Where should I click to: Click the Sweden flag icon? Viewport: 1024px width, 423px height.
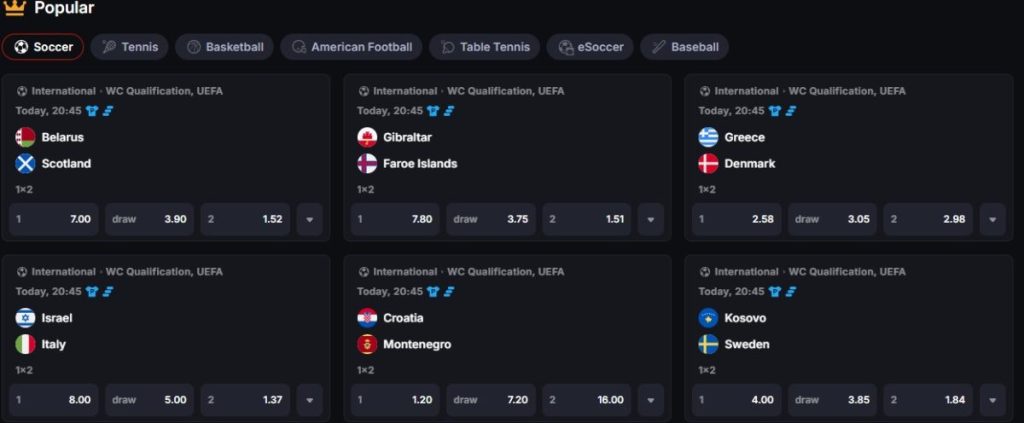[x=708, y=344]
